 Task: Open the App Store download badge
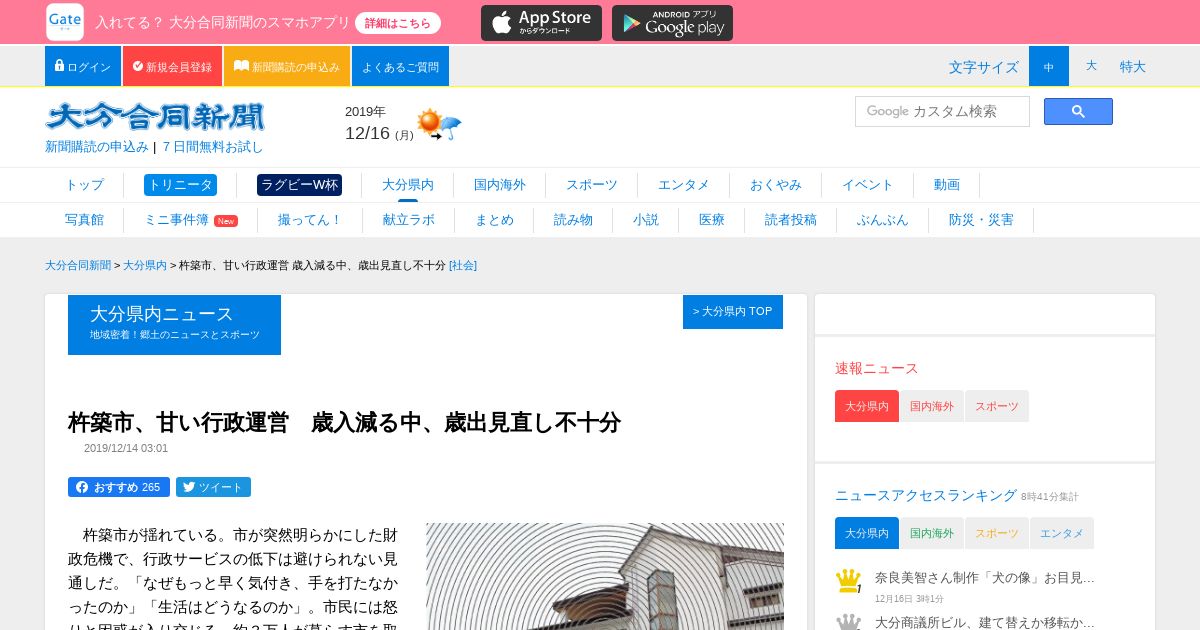[x=541, y=23]
